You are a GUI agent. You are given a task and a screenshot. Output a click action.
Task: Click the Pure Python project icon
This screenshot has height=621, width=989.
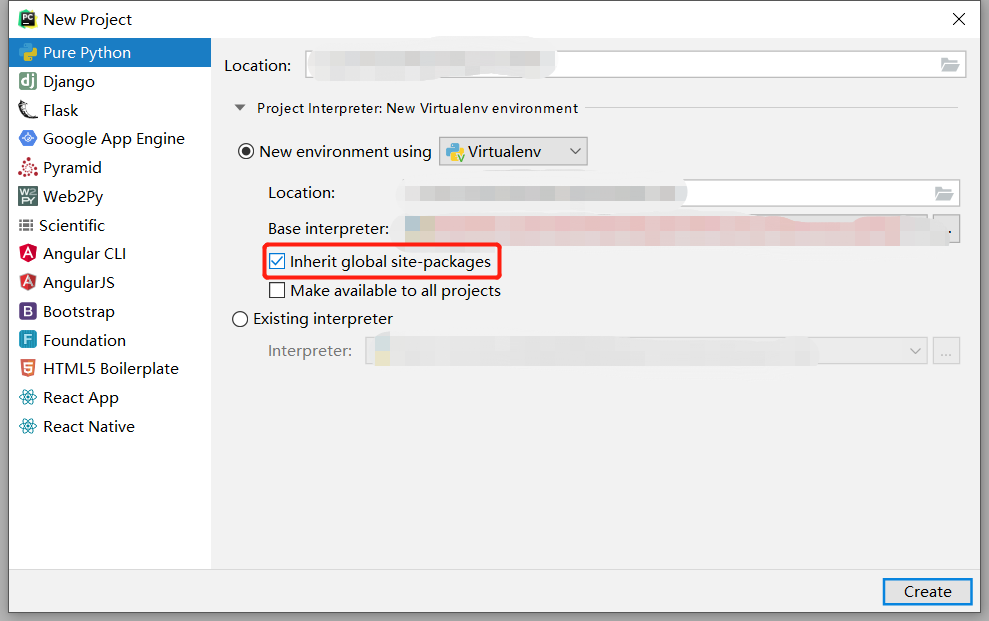pyautogui.click(x=28, y=52)
